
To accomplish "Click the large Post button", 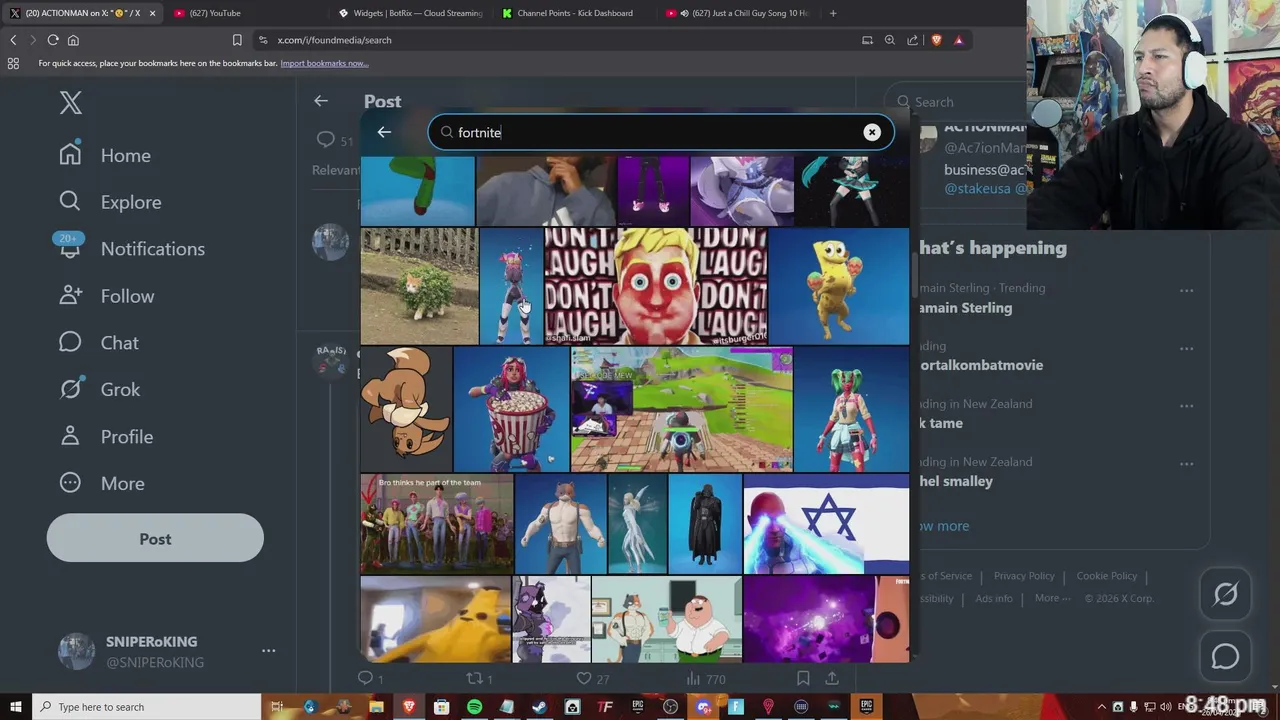I will coord(155,539).
